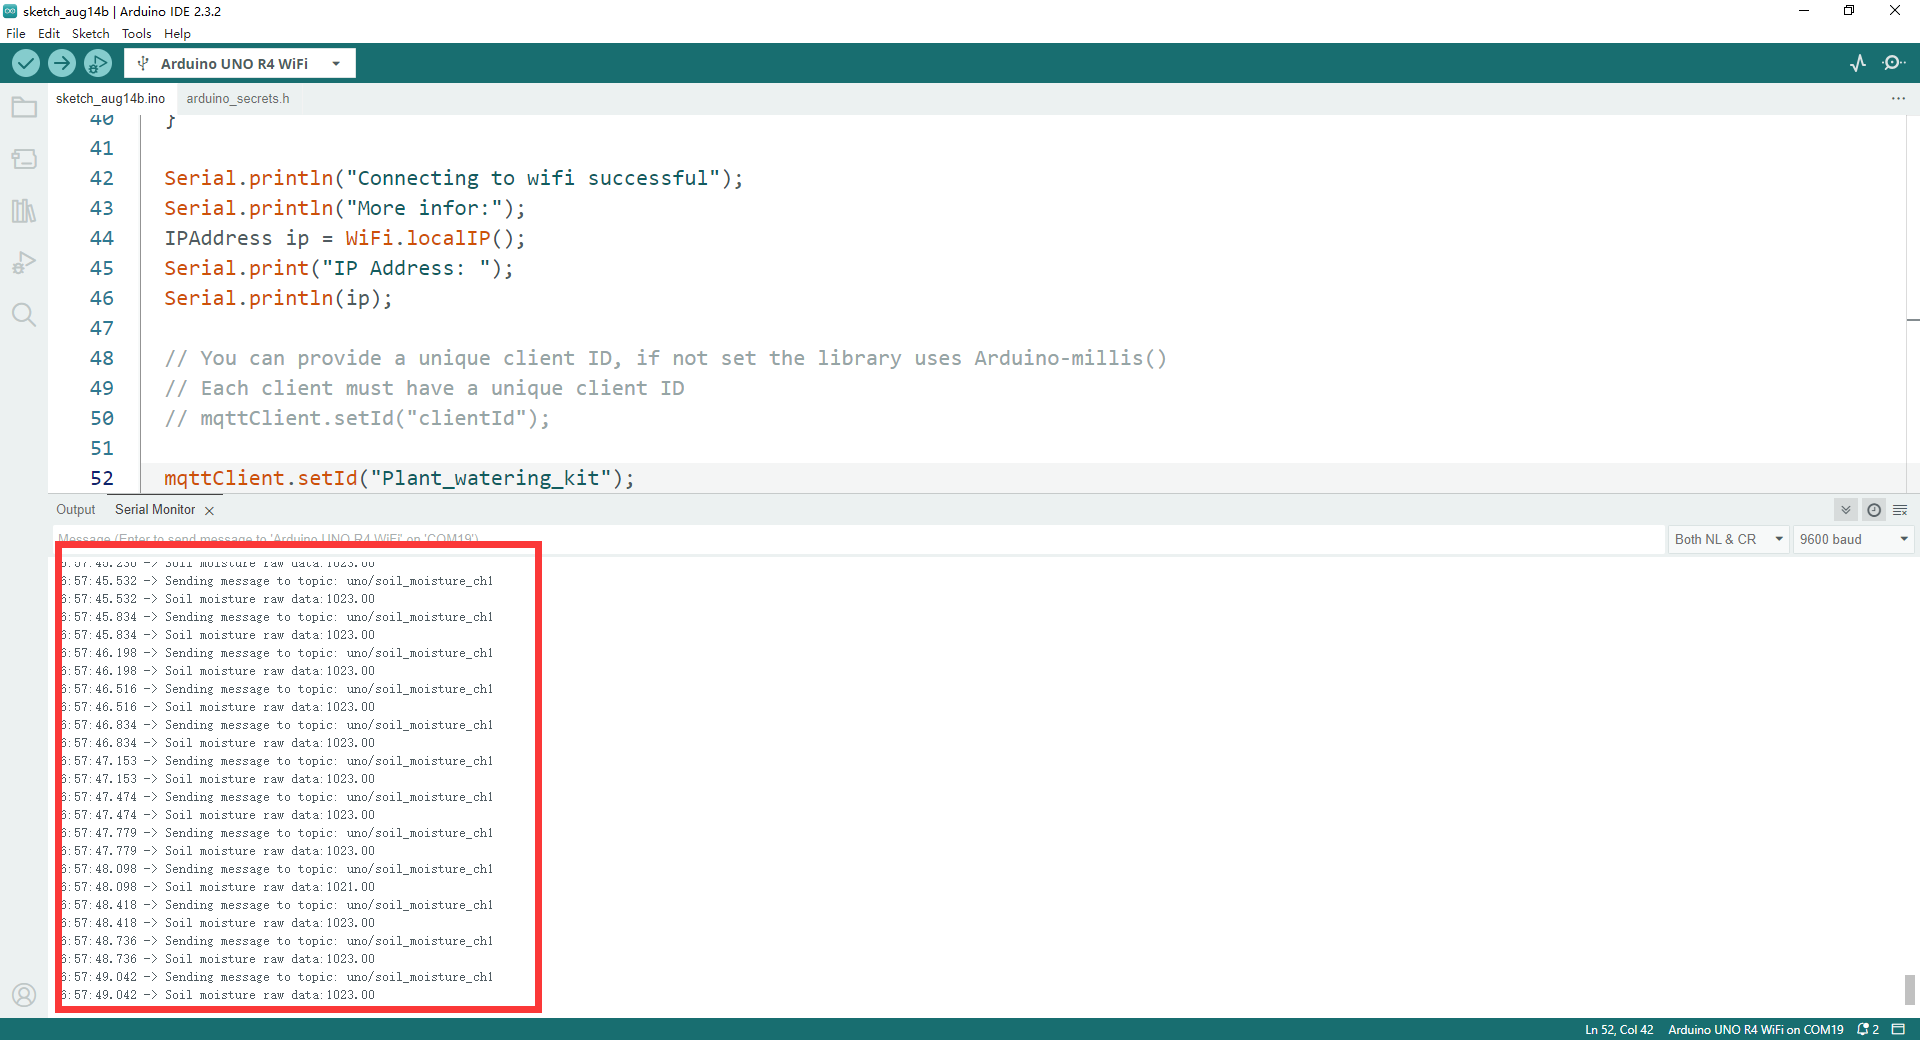This screenshot has height=1040, width=1920.
Task: Start the Debug button in toolbar
Action: [98, 63]
